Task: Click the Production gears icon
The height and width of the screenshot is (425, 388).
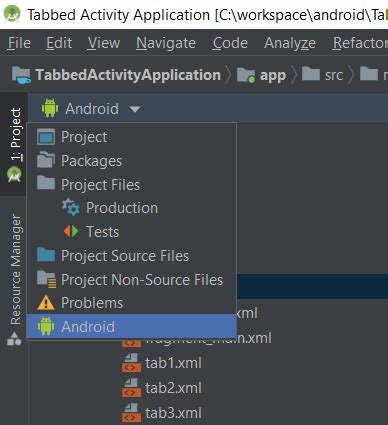Action: point(71,207)
